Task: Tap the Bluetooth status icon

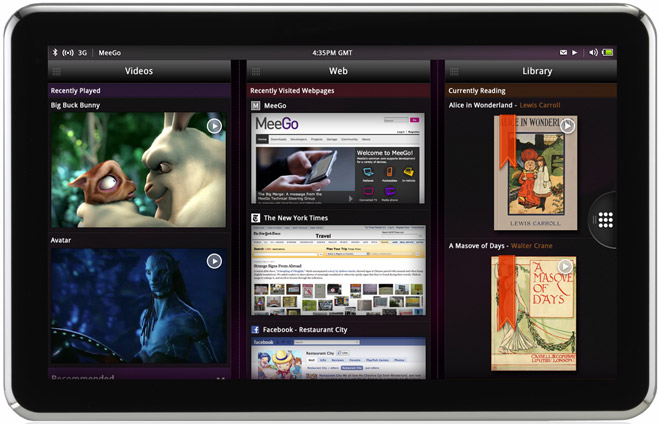Action: pyautogui.click(x=55, y=53)
